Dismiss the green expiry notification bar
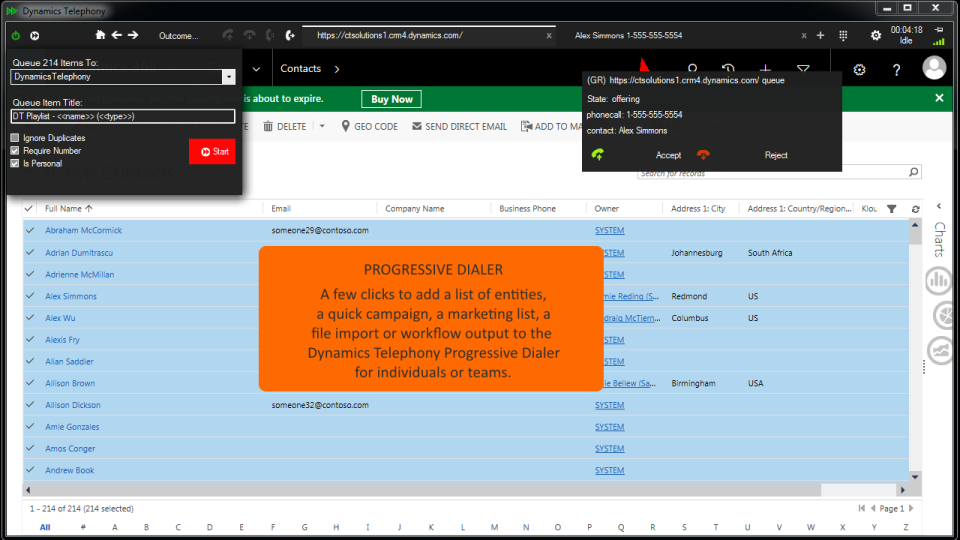Image resolution: width=960 pixels, height=540 pixels. pyautogui.click(x=939, y=98)
